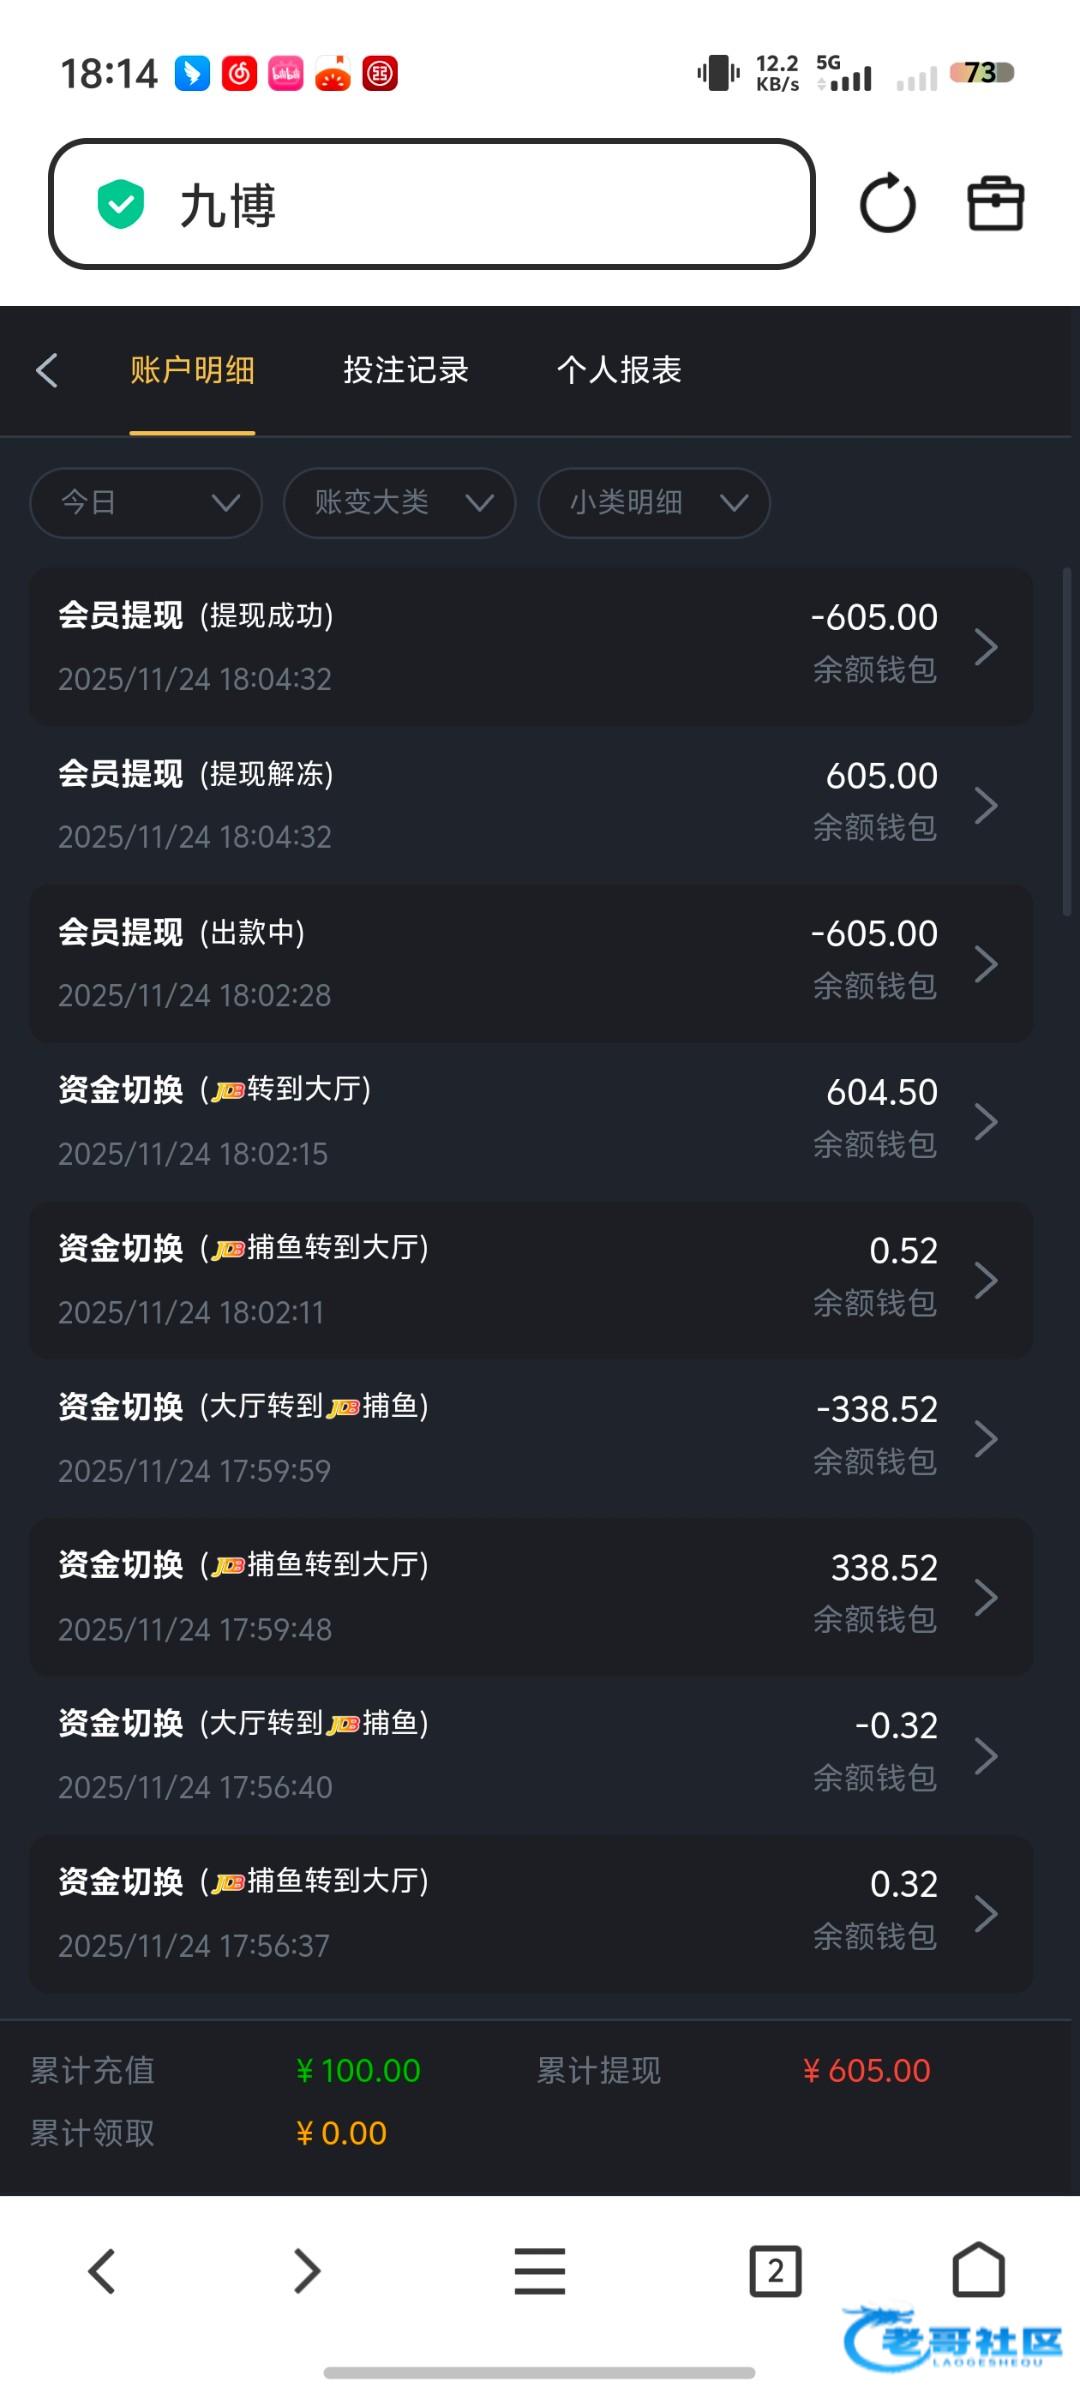Image resolution: width=1080 pixels, height=2400 pixels.
Task: Expand the 今日 date filter dropdown
Action: (146, 502)
